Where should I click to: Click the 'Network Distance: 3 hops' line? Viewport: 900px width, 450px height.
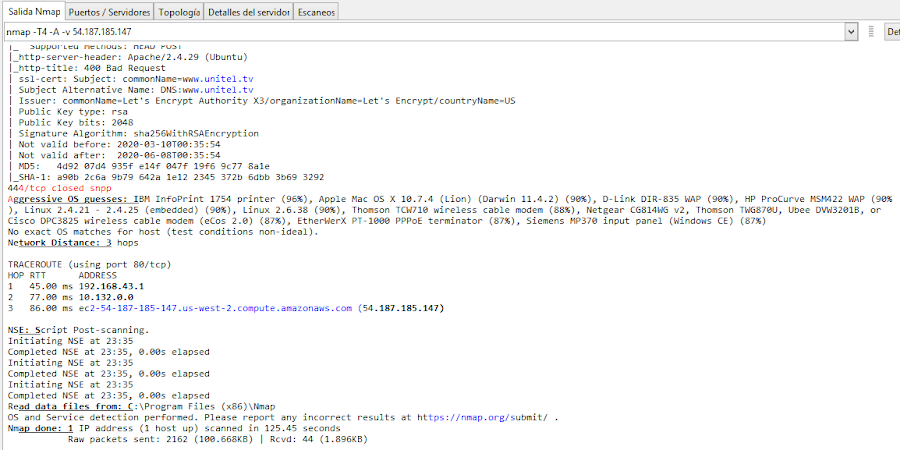click(x=73, y=243)
